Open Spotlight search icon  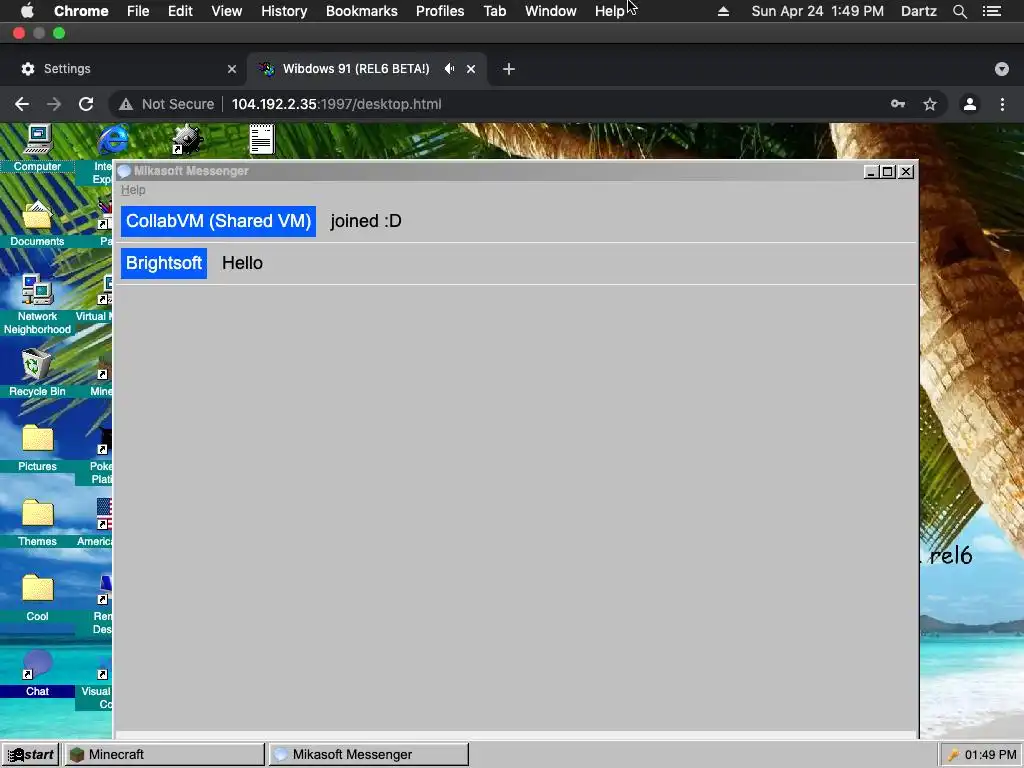pyautogui.click(x=959, y=11)
